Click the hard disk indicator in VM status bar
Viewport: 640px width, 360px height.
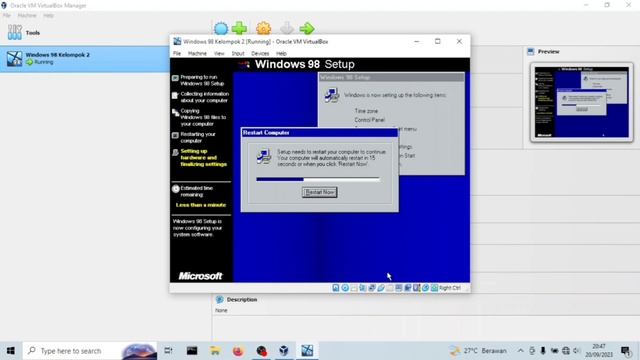point(336,288)
